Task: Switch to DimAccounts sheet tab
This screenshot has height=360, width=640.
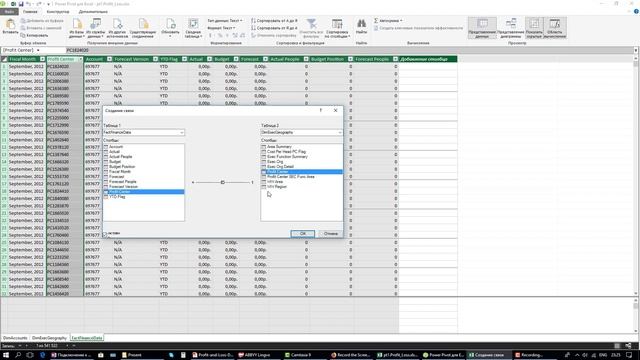Action: 15,338
